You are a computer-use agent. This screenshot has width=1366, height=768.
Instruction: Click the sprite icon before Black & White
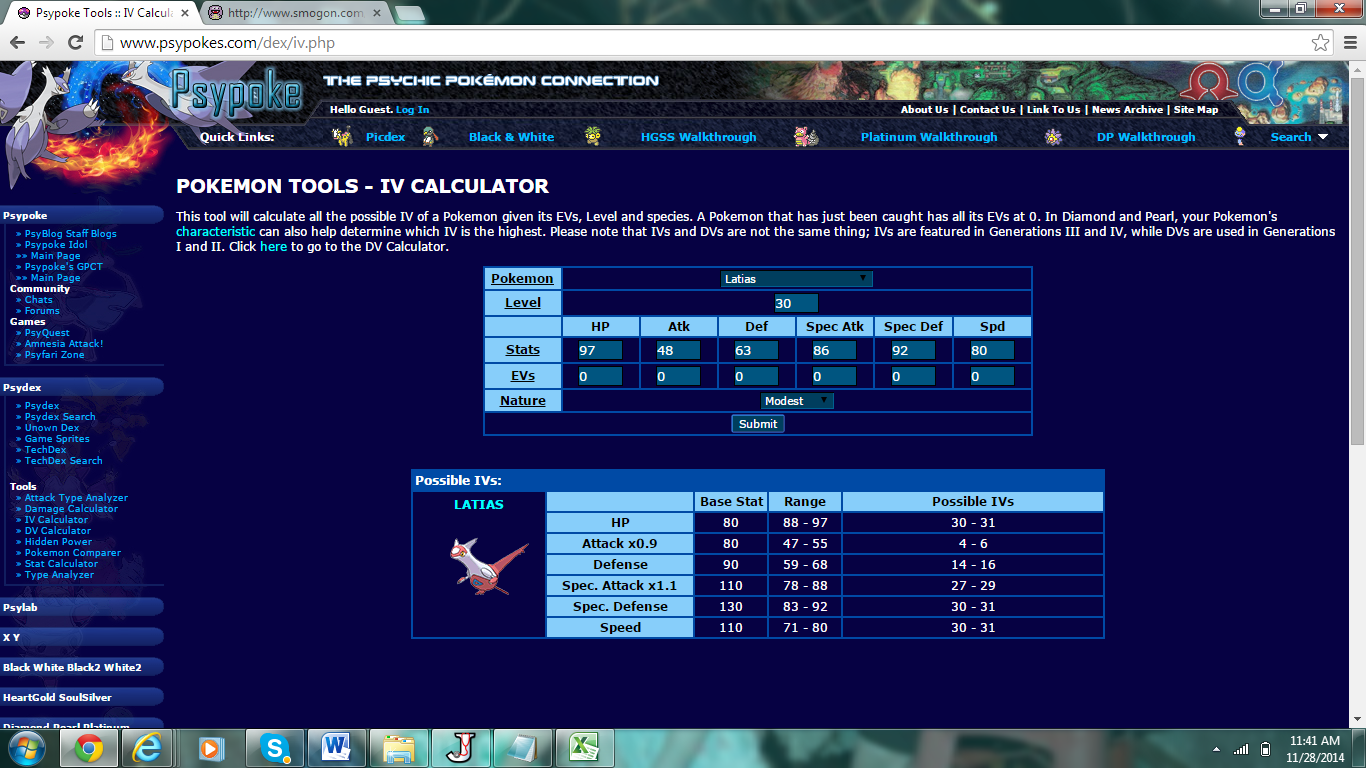[x=430, y=137]
